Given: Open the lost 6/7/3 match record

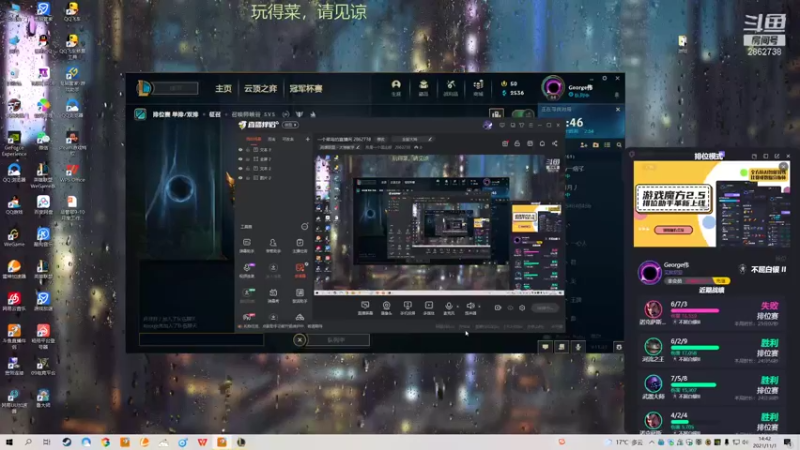Looking at the screenshot, I should click(710, 312).
